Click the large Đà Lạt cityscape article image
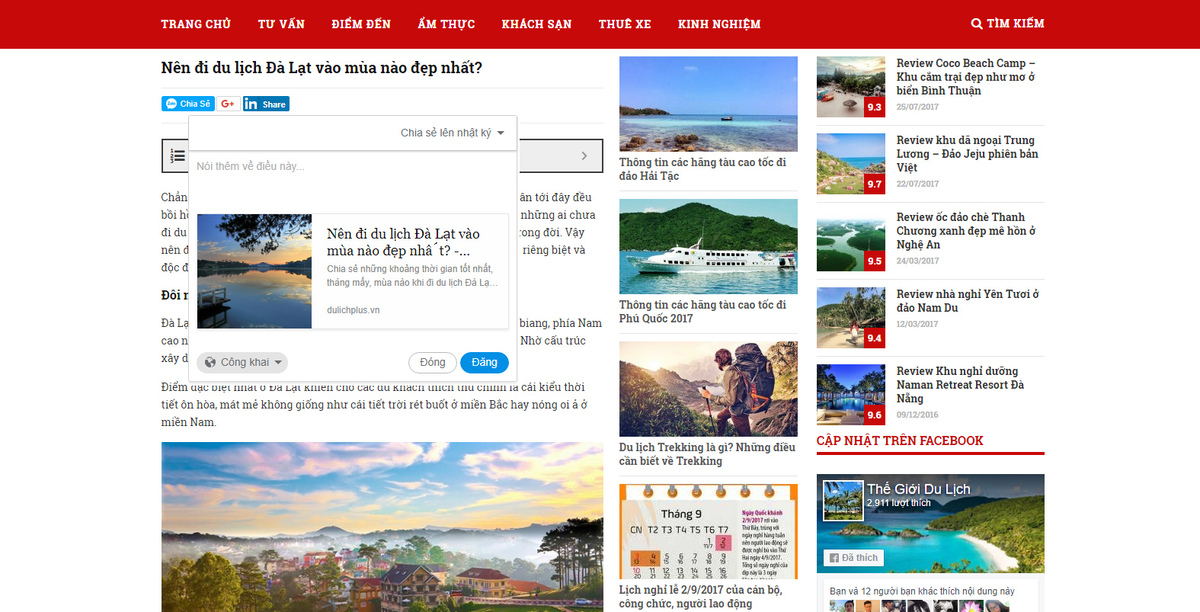This screenshot has width=1200, height=612. 382,527
